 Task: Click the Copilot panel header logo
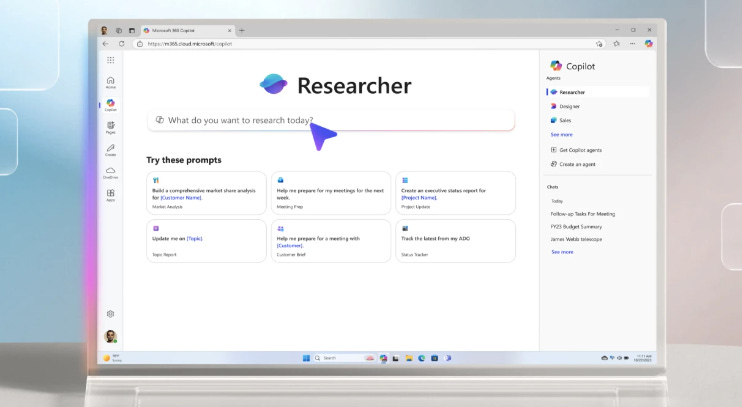556,66
